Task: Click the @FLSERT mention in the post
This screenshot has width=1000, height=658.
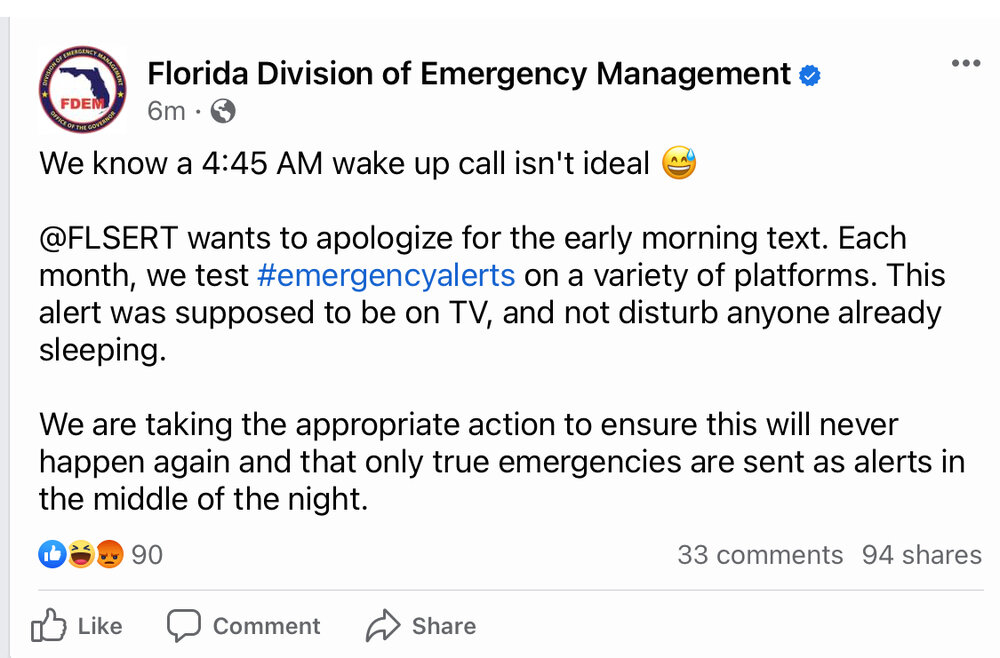Action: (x=108, y=239)
